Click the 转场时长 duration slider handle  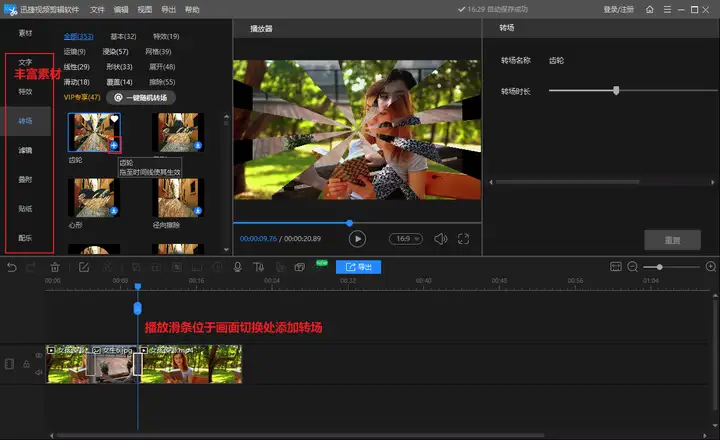tap(616, 90)
